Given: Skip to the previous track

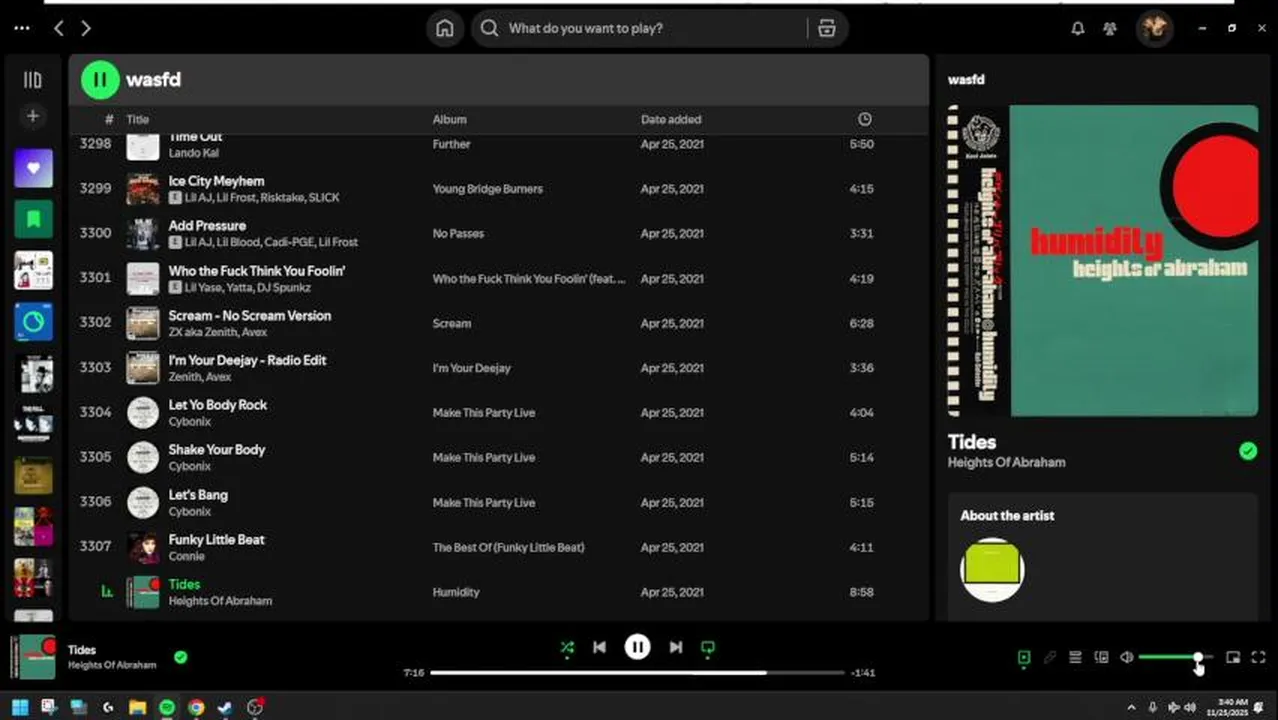Looking at the screenshot, I should pos(599,647).
